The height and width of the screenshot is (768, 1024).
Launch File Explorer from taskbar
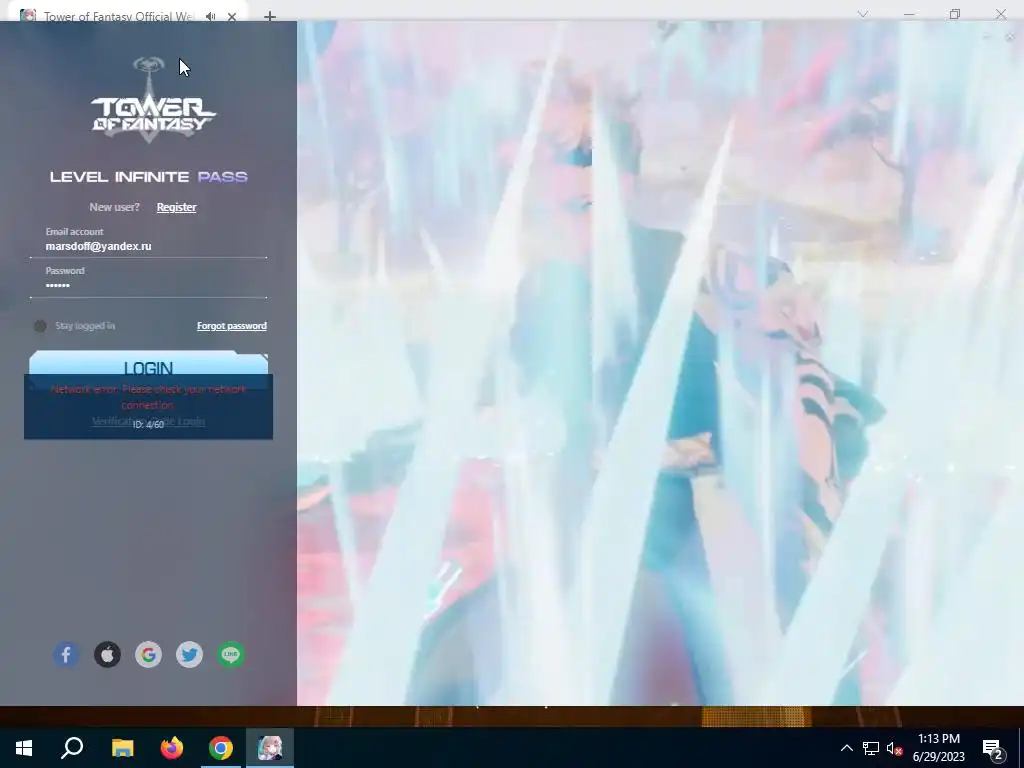122,748
